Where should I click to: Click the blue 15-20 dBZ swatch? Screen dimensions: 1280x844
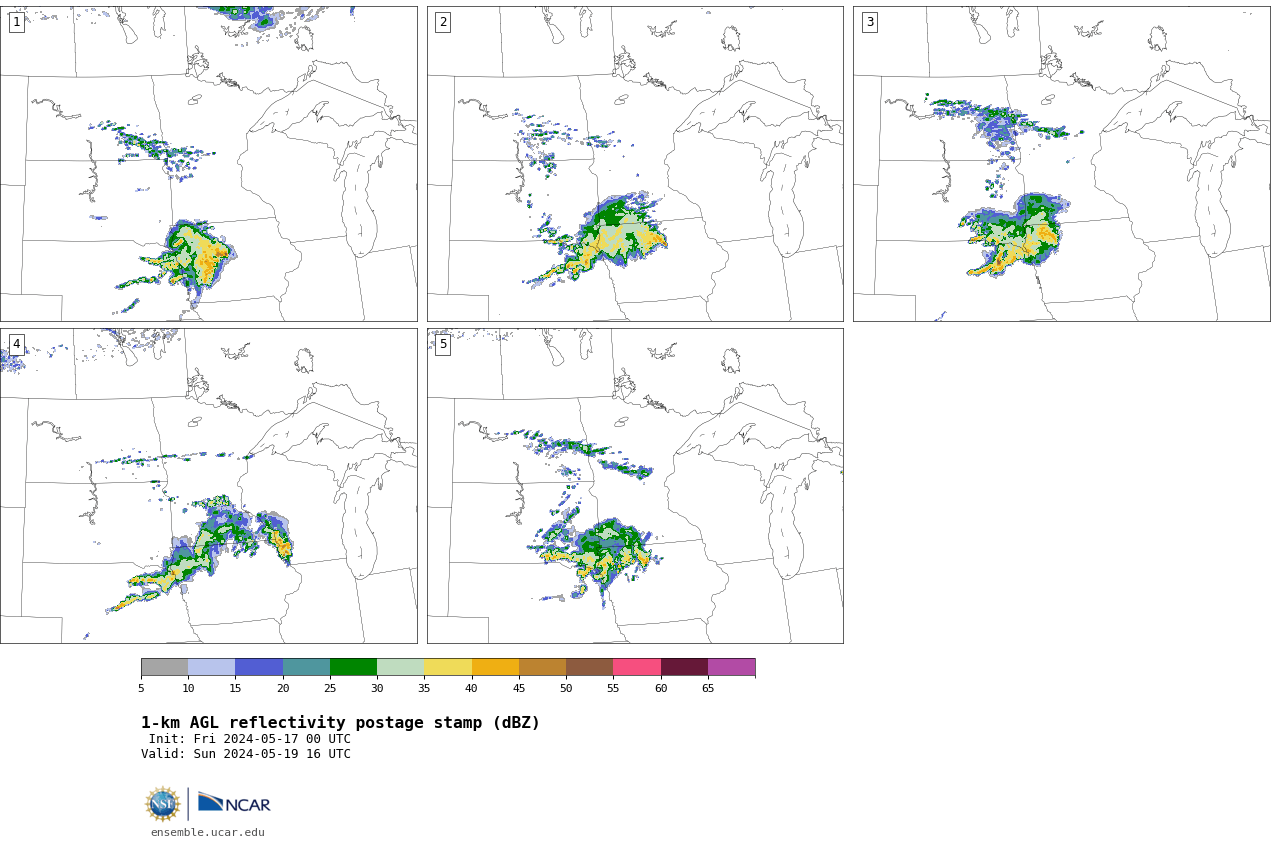[x=259, y=667]
